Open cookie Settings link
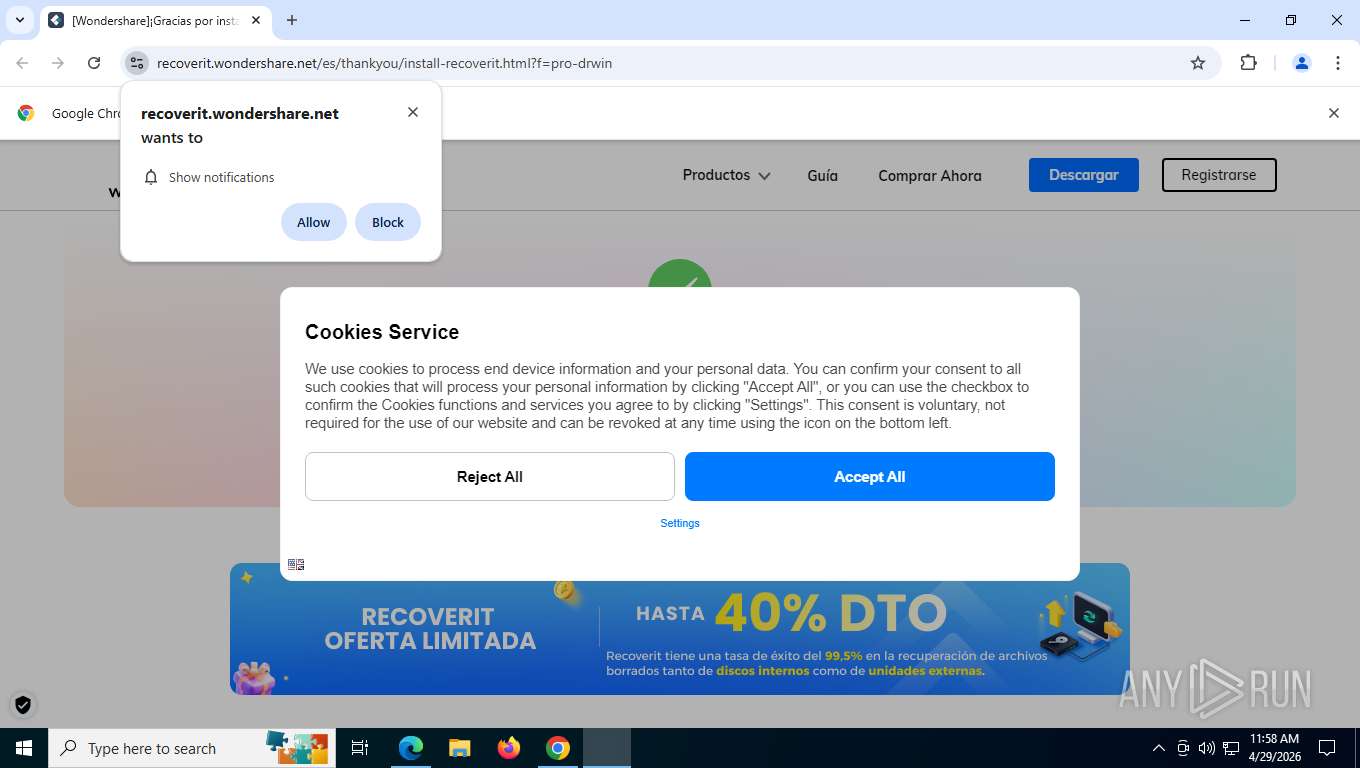Screen dimensions: 1360x768 680,523
